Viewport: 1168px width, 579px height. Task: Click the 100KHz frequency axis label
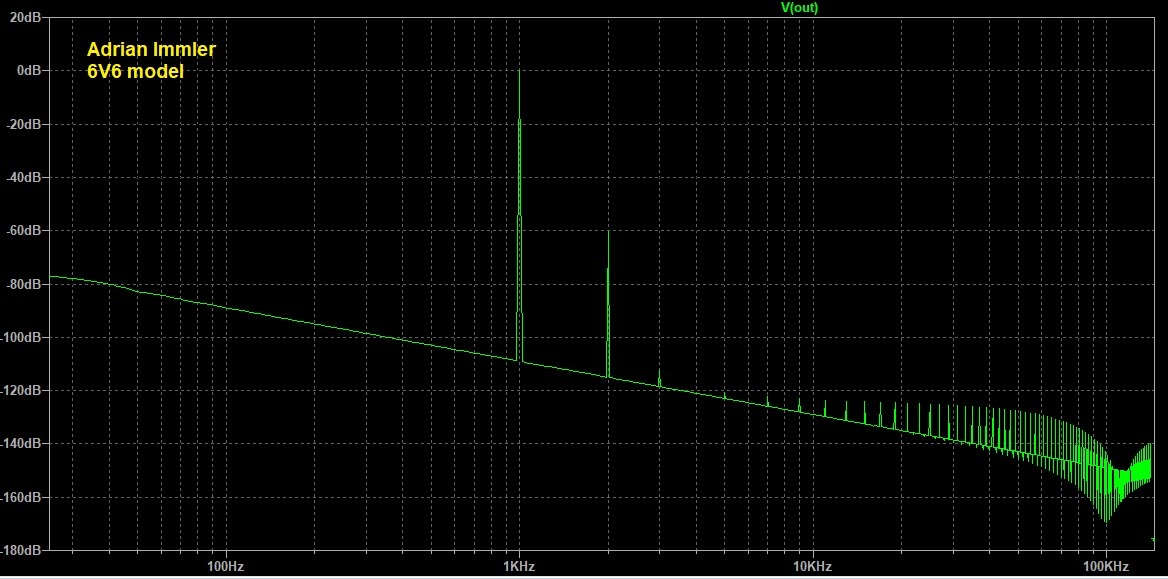click(x=1105, y=567)
